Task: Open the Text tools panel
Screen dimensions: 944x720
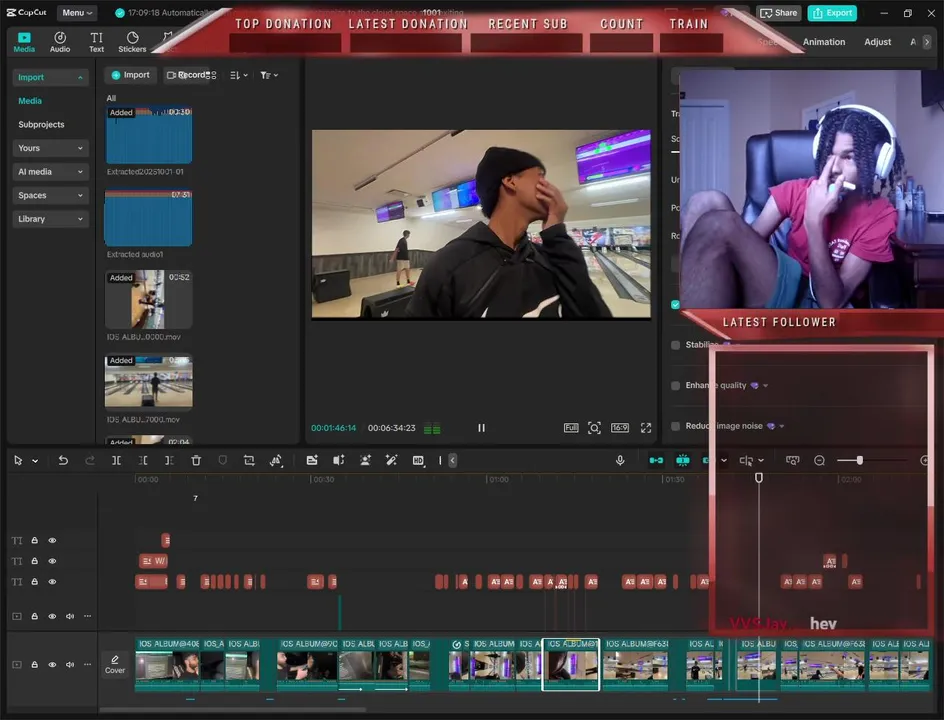Action: click(x=96, y=42)
